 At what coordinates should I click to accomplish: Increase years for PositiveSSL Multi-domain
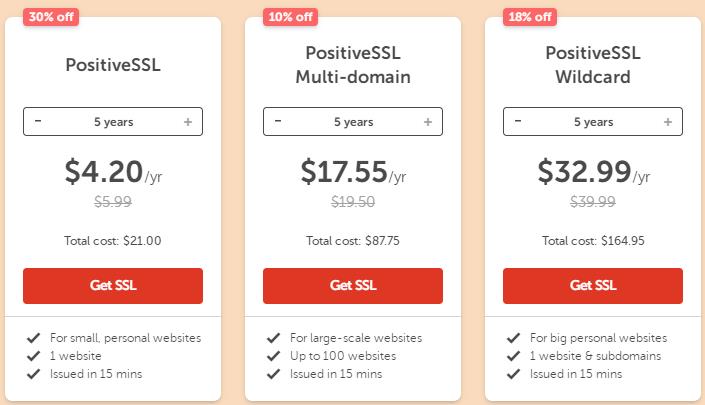[x=427, y=122]
